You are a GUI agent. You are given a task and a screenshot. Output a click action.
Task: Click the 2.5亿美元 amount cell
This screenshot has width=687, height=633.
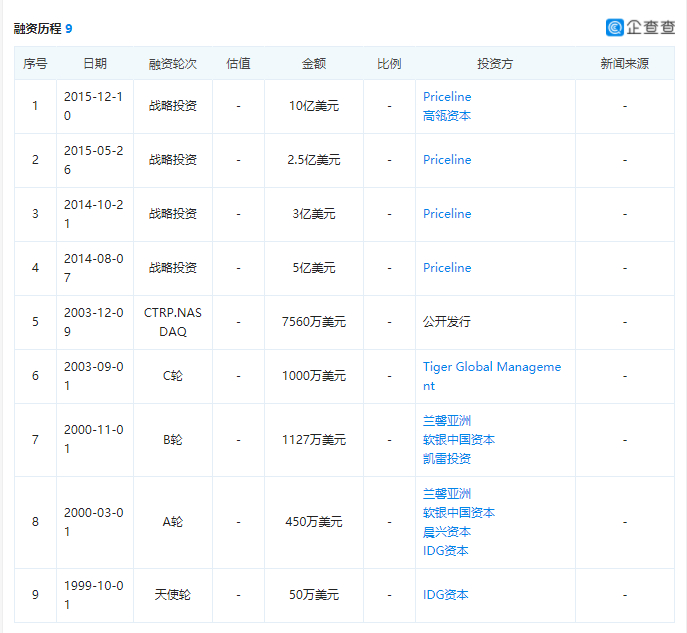(x=314, y=160)
